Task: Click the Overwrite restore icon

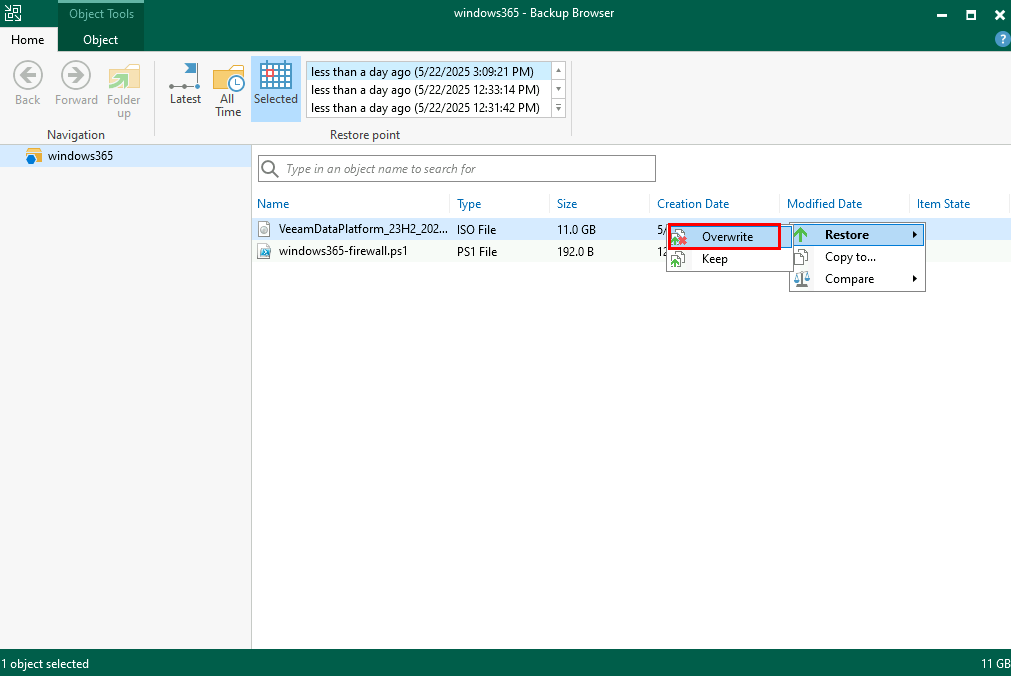Action: 678,237
